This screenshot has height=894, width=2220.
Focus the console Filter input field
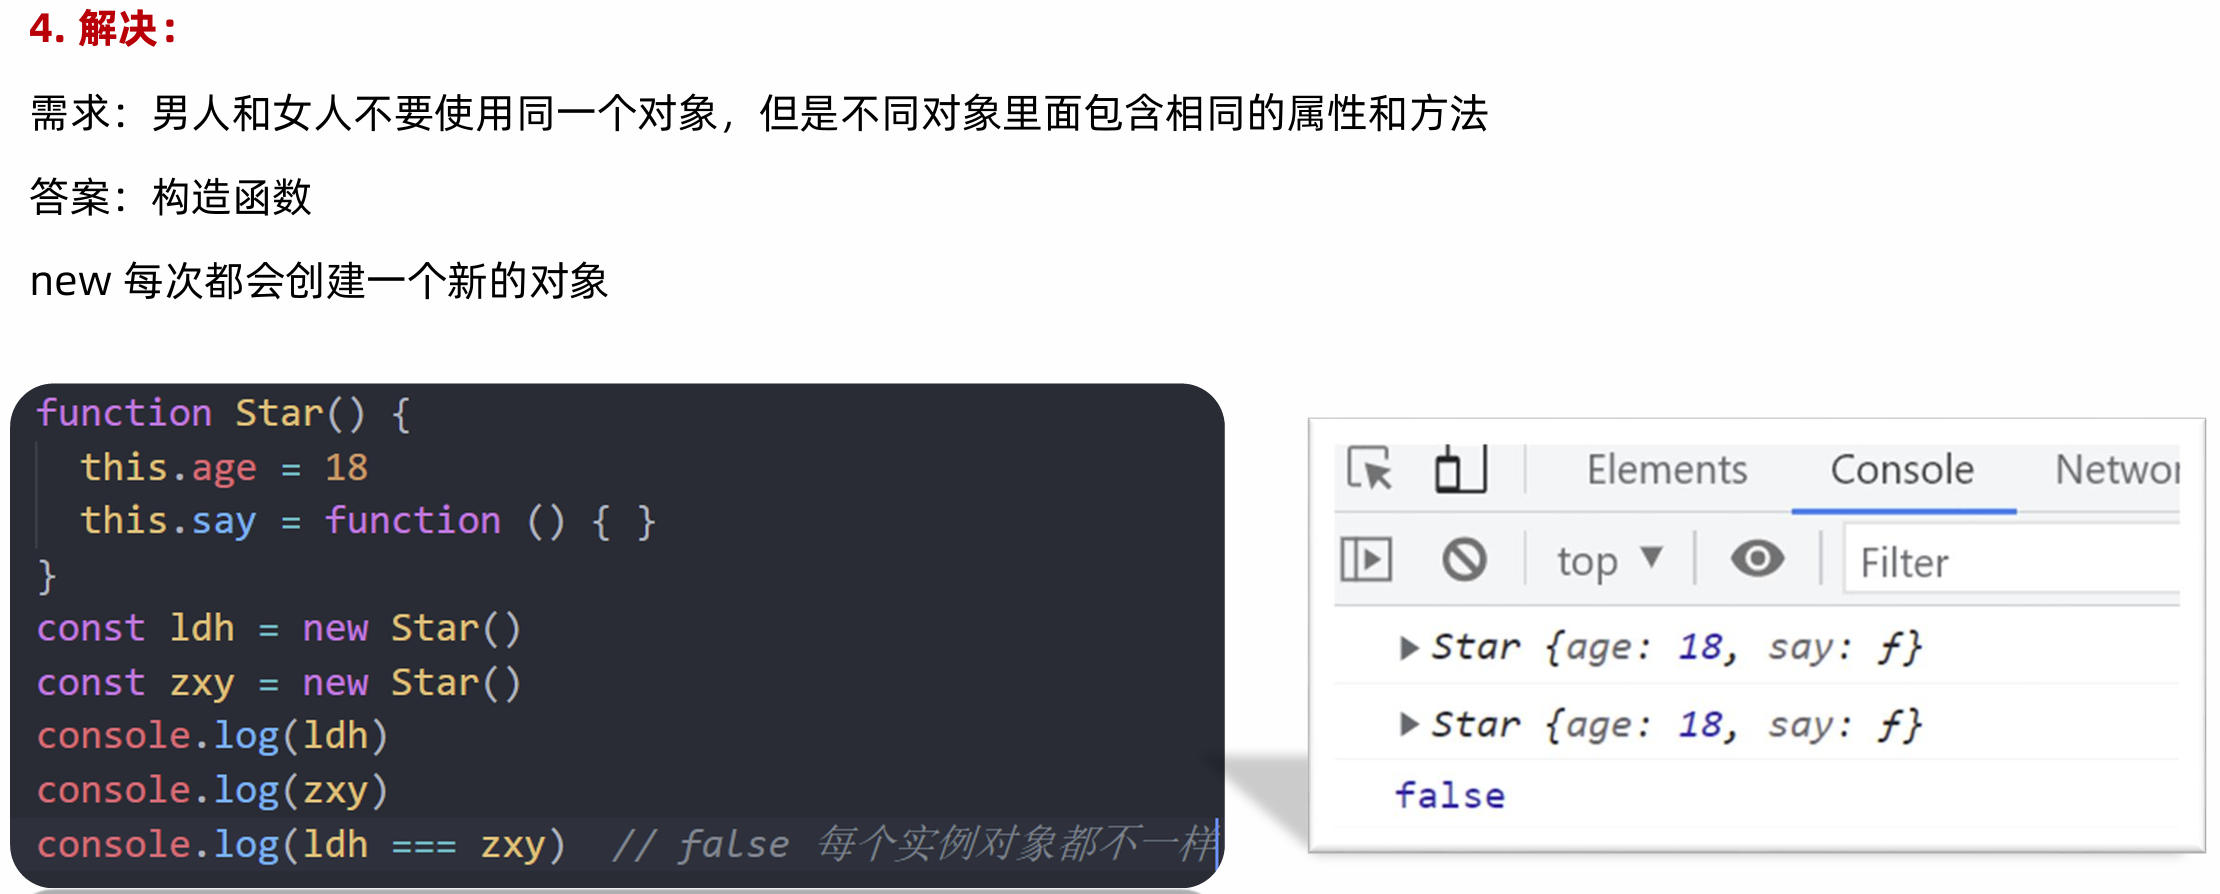tap(2012, 563)
